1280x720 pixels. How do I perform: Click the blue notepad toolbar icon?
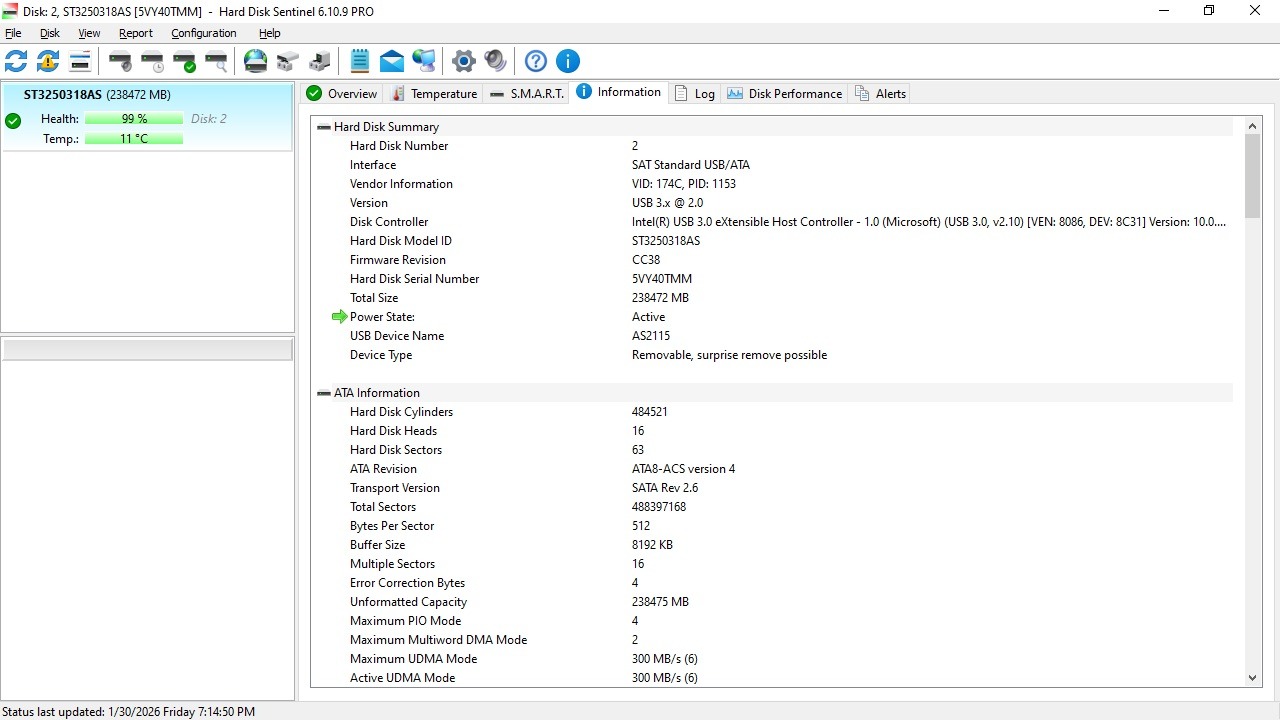pos(360,61)
